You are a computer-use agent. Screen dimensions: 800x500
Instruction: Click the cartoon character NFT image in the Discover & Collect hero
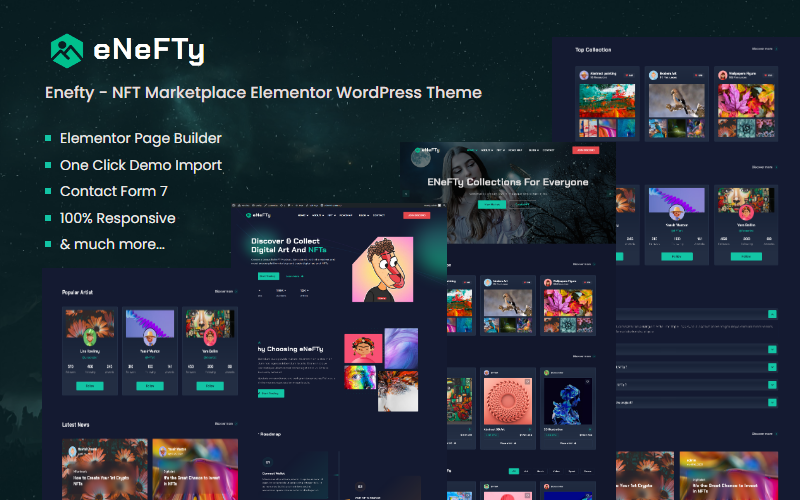[x=382, y=270]
